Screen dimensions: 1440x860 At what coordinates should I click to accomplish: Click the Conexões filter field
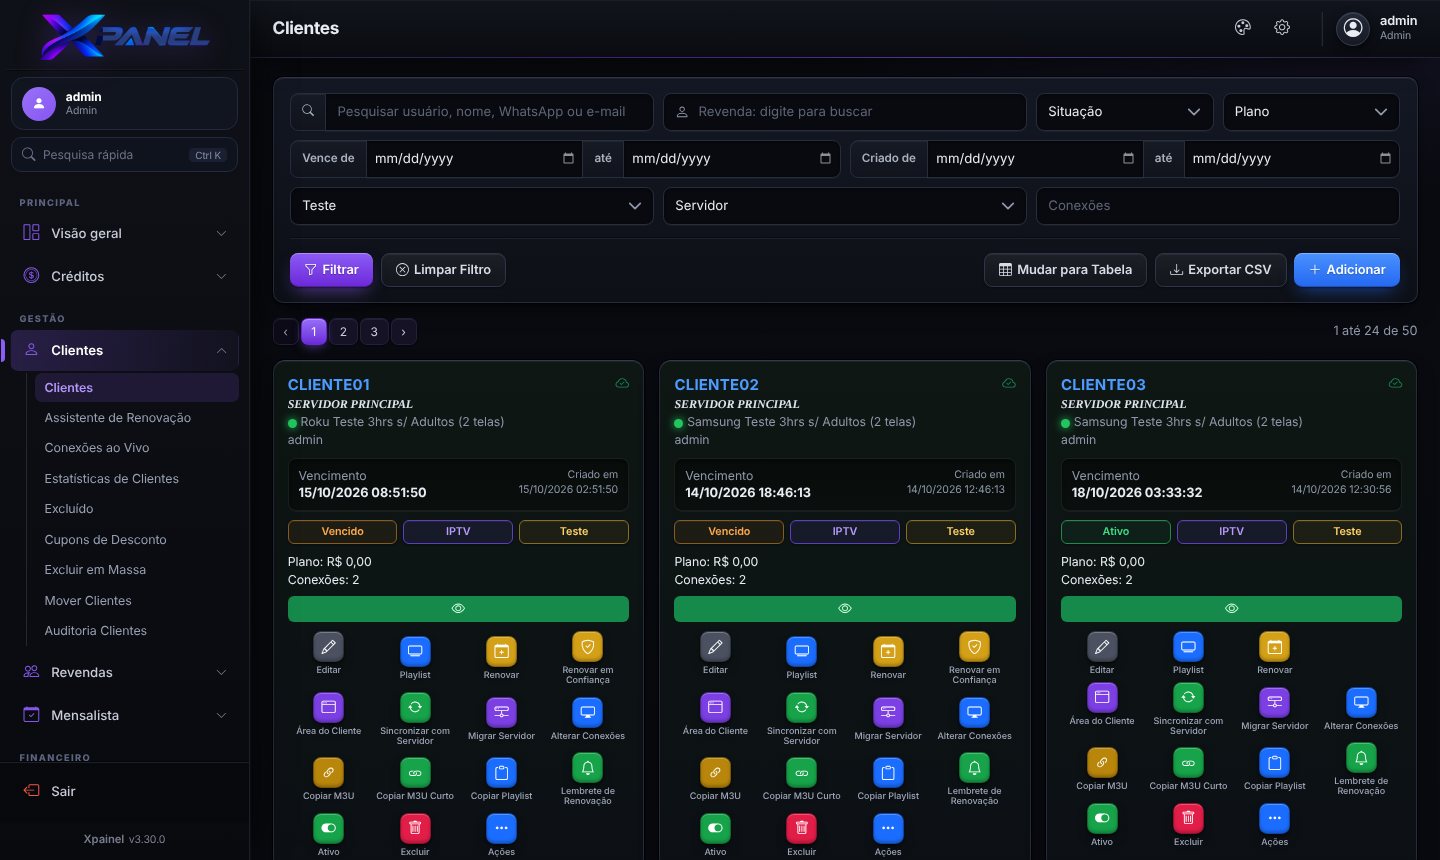click(1218, 206)
